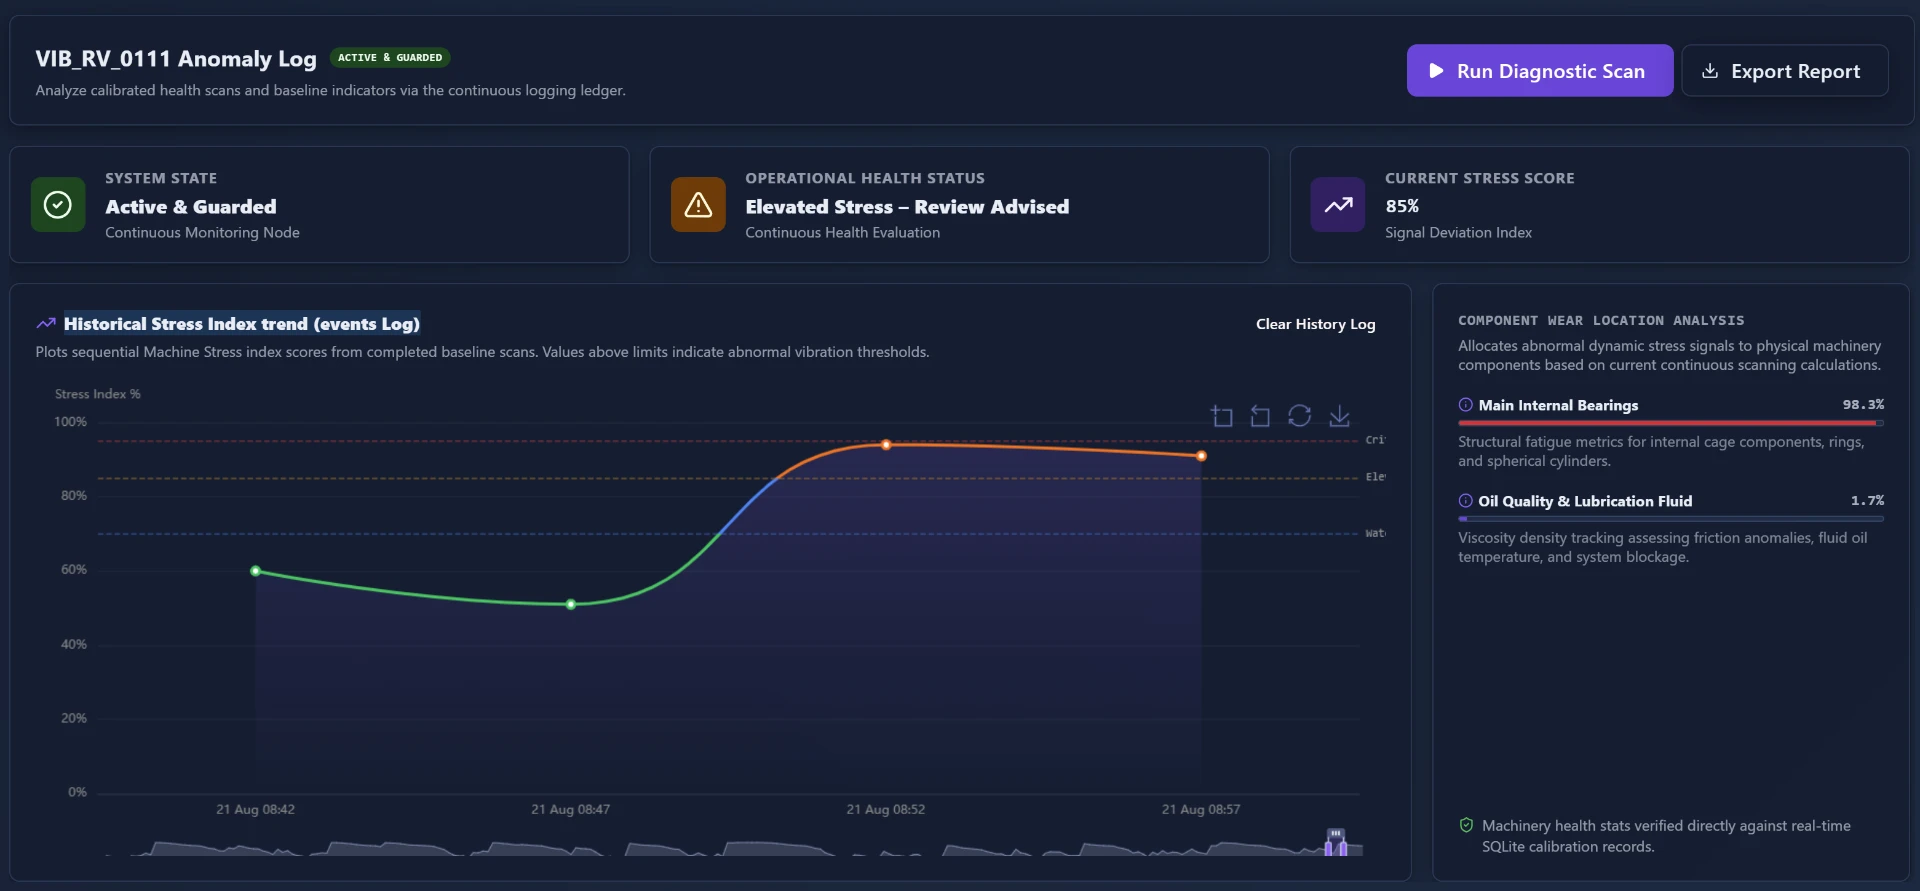This screenshot has width=1920, height=891.
Task: Click the Active & Guarded system state text
Action: (x=191, y=207)
